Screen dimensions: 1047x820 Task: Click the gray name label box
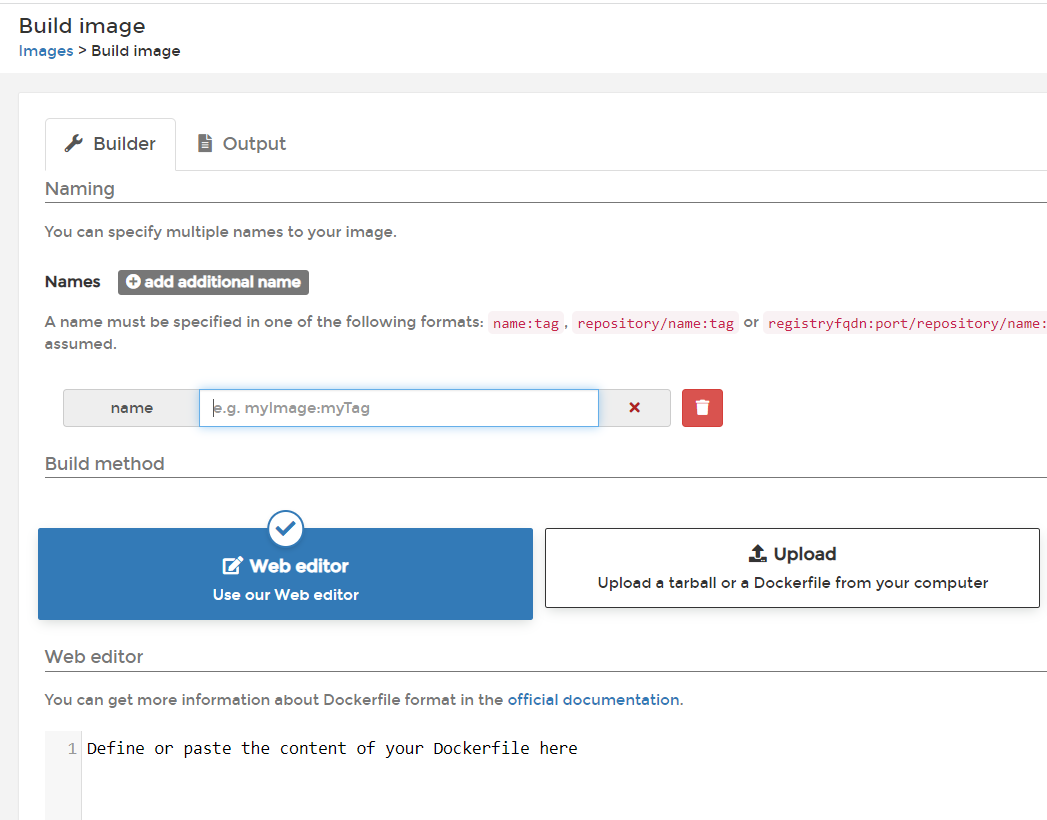(x=131, y=408)
